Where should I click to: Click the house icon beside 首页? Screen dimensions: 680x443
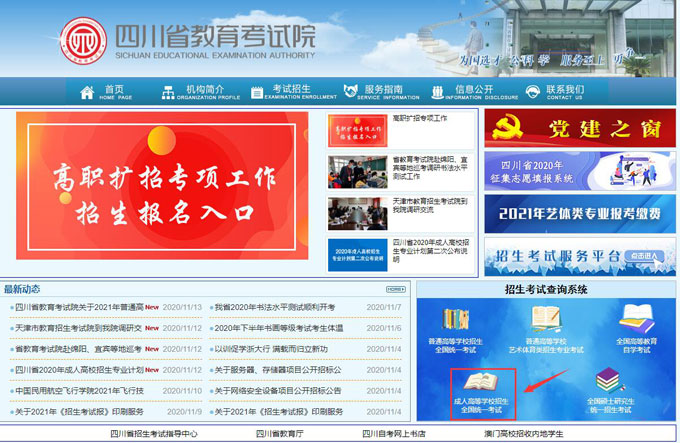coord(87,92)
